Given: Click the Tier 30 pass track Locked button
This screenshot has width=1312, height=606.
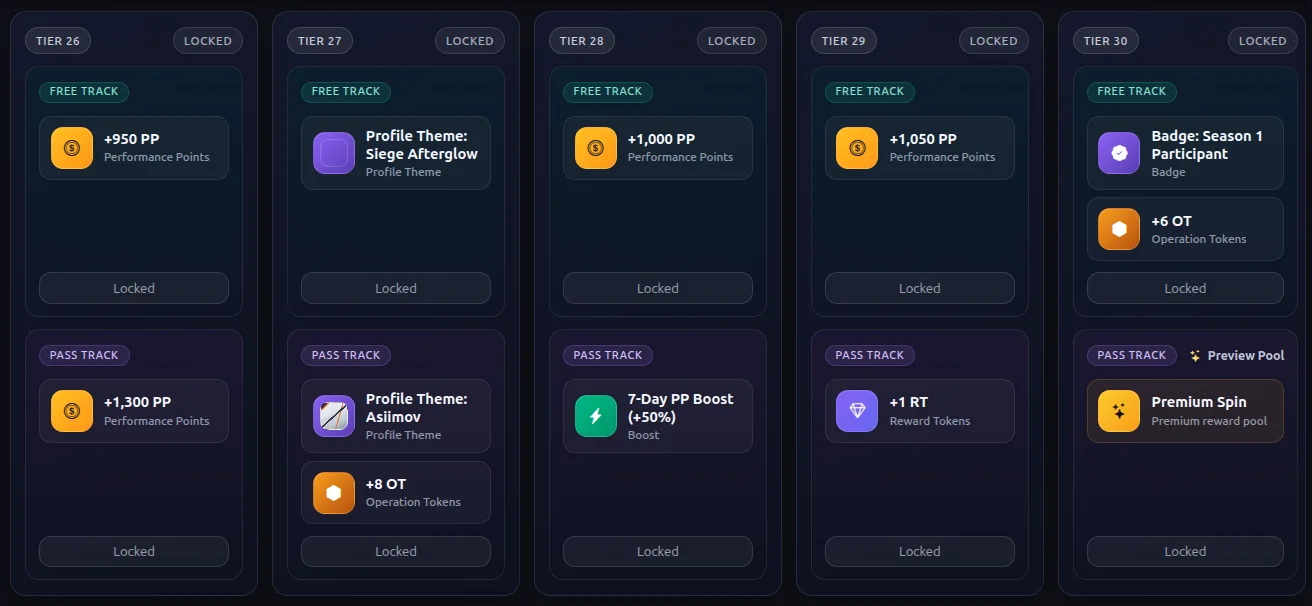Looking at the screenshot, I should (1185, 551).
